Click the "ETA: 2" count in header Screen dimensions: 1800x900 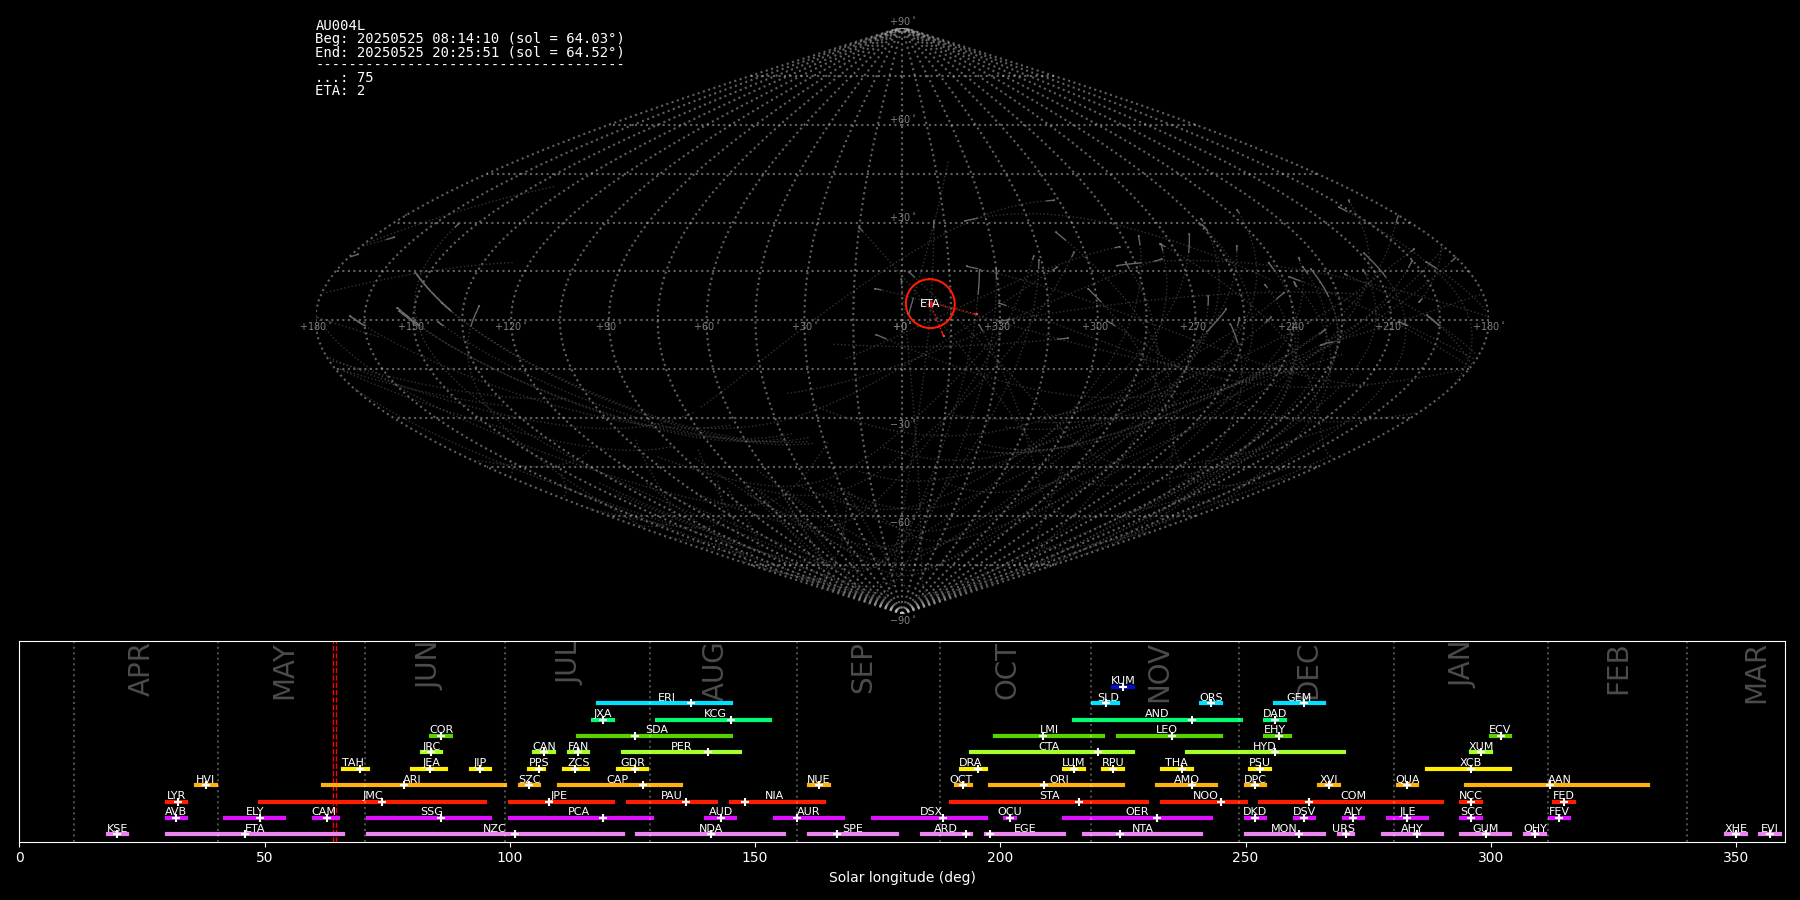coord(340,91)
